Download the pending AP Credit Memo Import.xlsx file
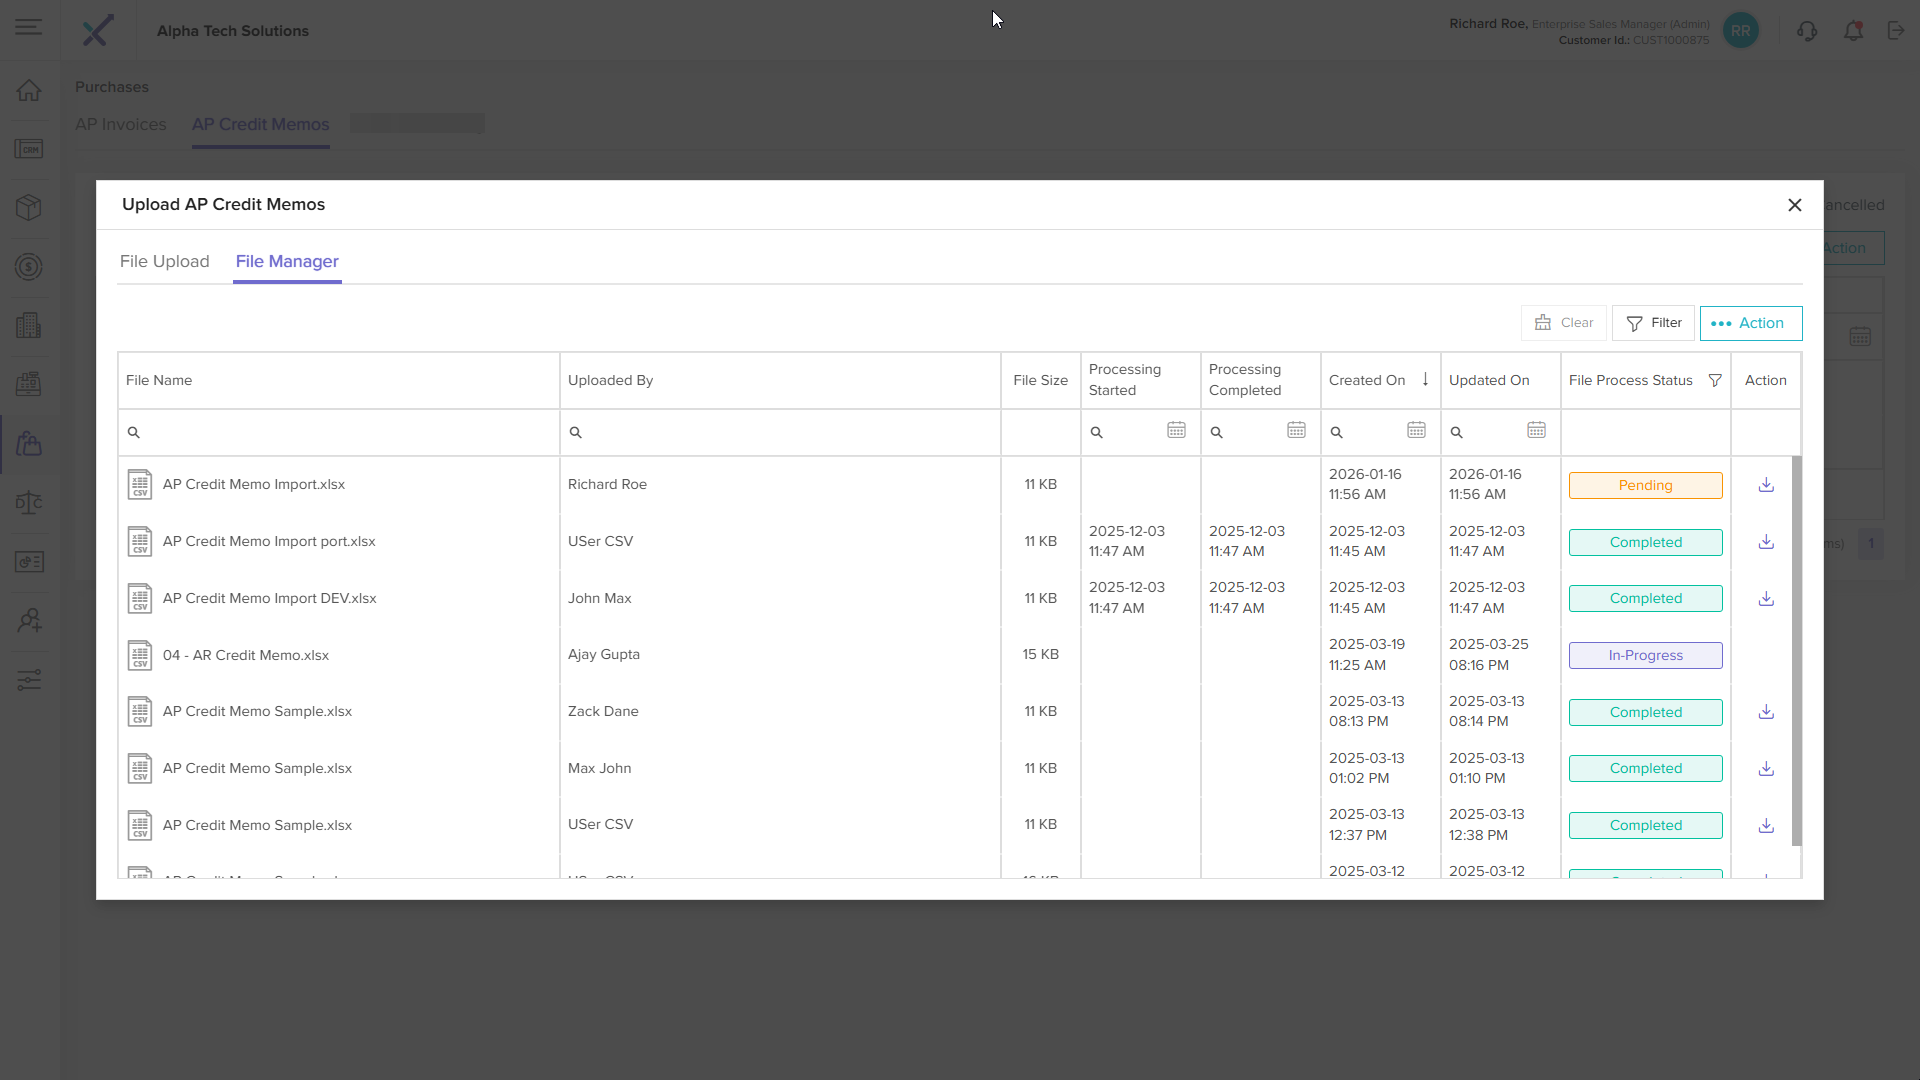Image resolution: width=1920 pixels, height=1080 pixels. tap(1766, 485)
